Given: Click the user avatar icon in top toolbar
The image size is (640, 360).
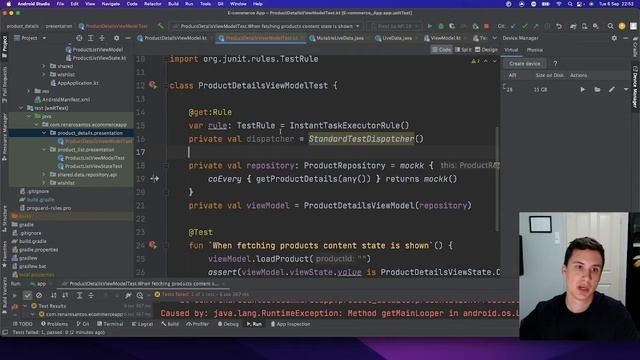Looking at the screenshot, I should (622, 26).
